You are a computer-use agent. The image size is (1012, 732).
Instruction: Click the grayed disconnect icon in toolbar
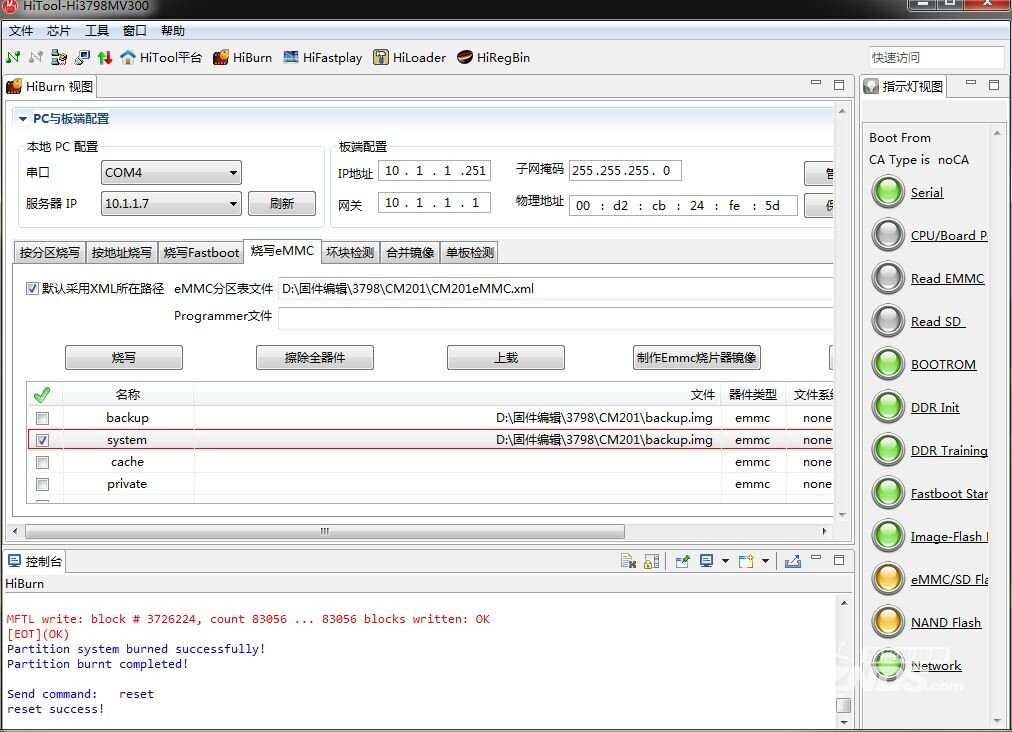click(36, 57)
